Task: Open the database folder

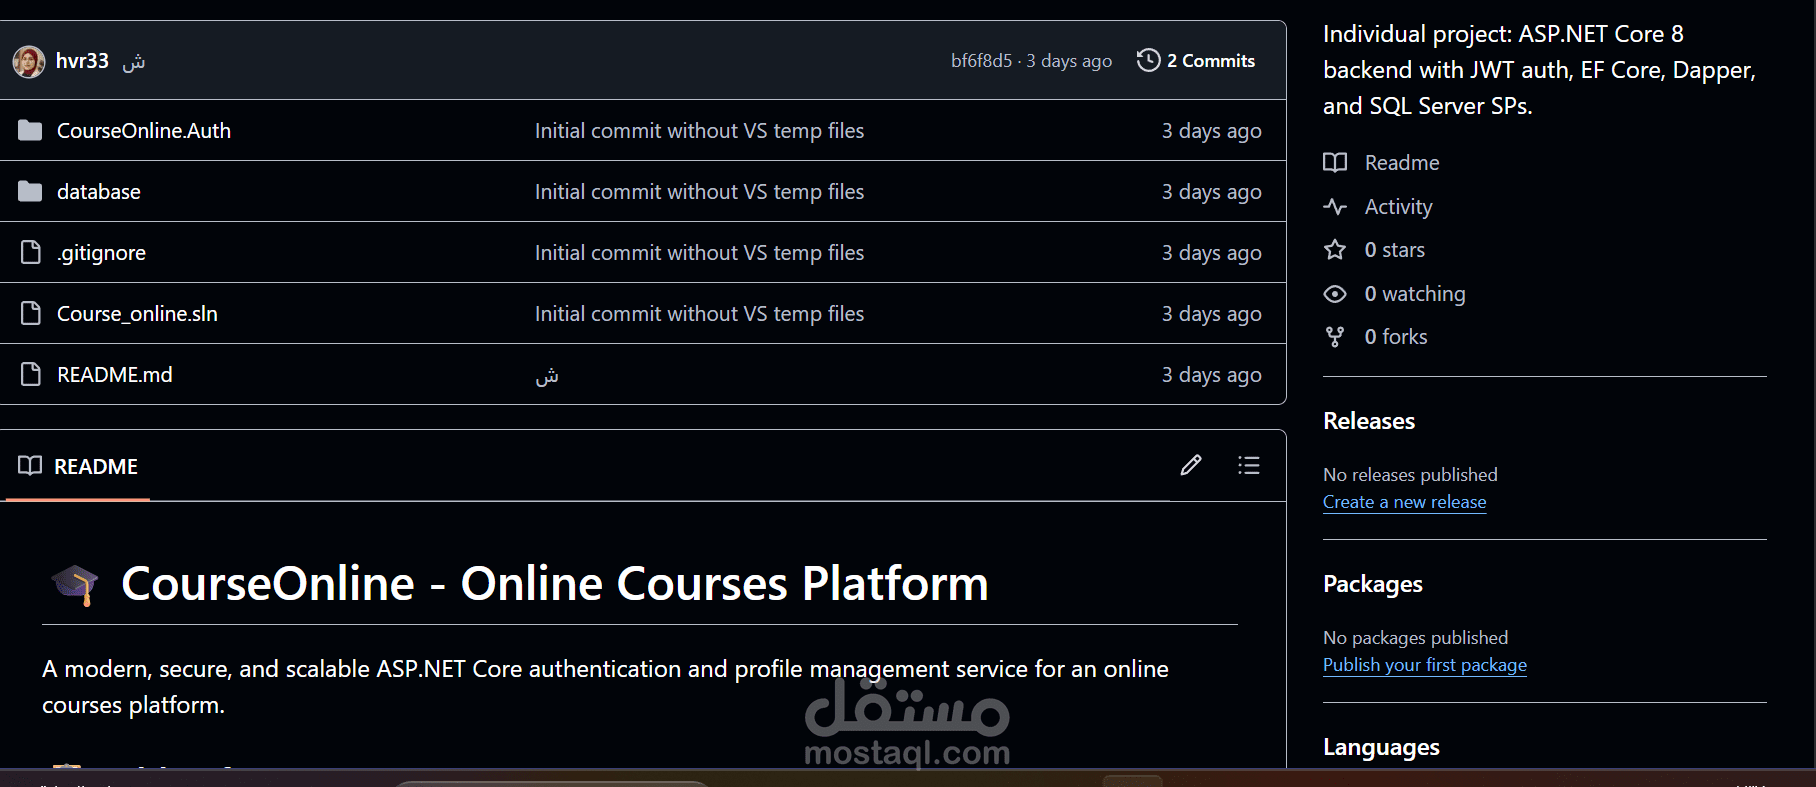Action: click(99, 192)
